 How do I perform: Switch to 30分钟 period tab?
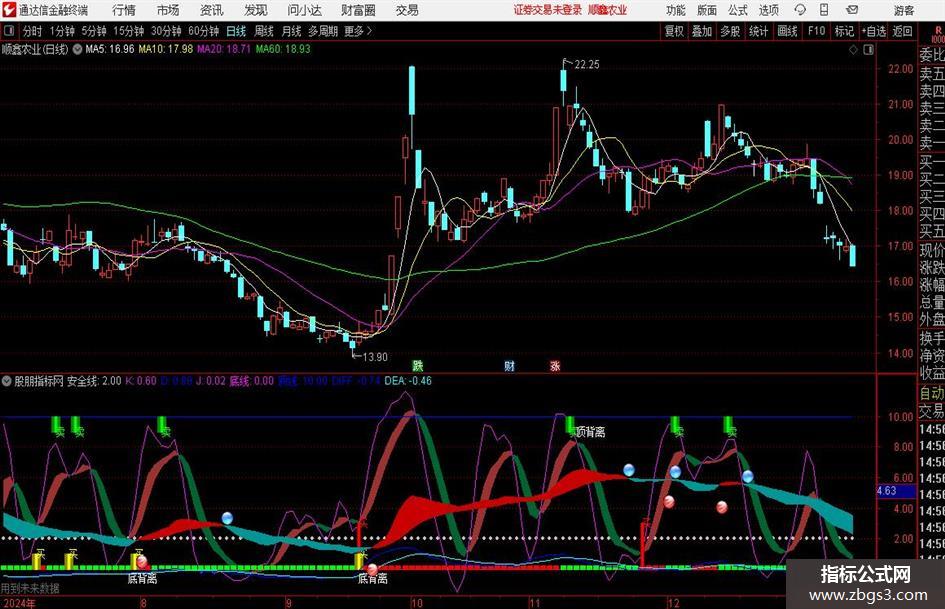[x=166, y=31]
